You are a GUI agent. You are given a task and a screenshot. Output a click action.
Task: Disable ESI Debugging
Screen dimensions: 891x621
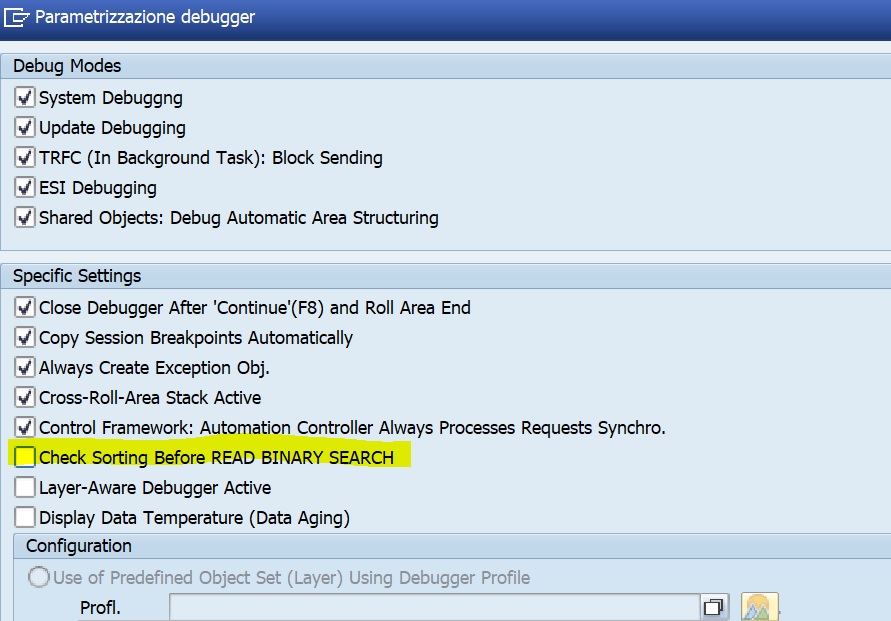tap(23, 187)
